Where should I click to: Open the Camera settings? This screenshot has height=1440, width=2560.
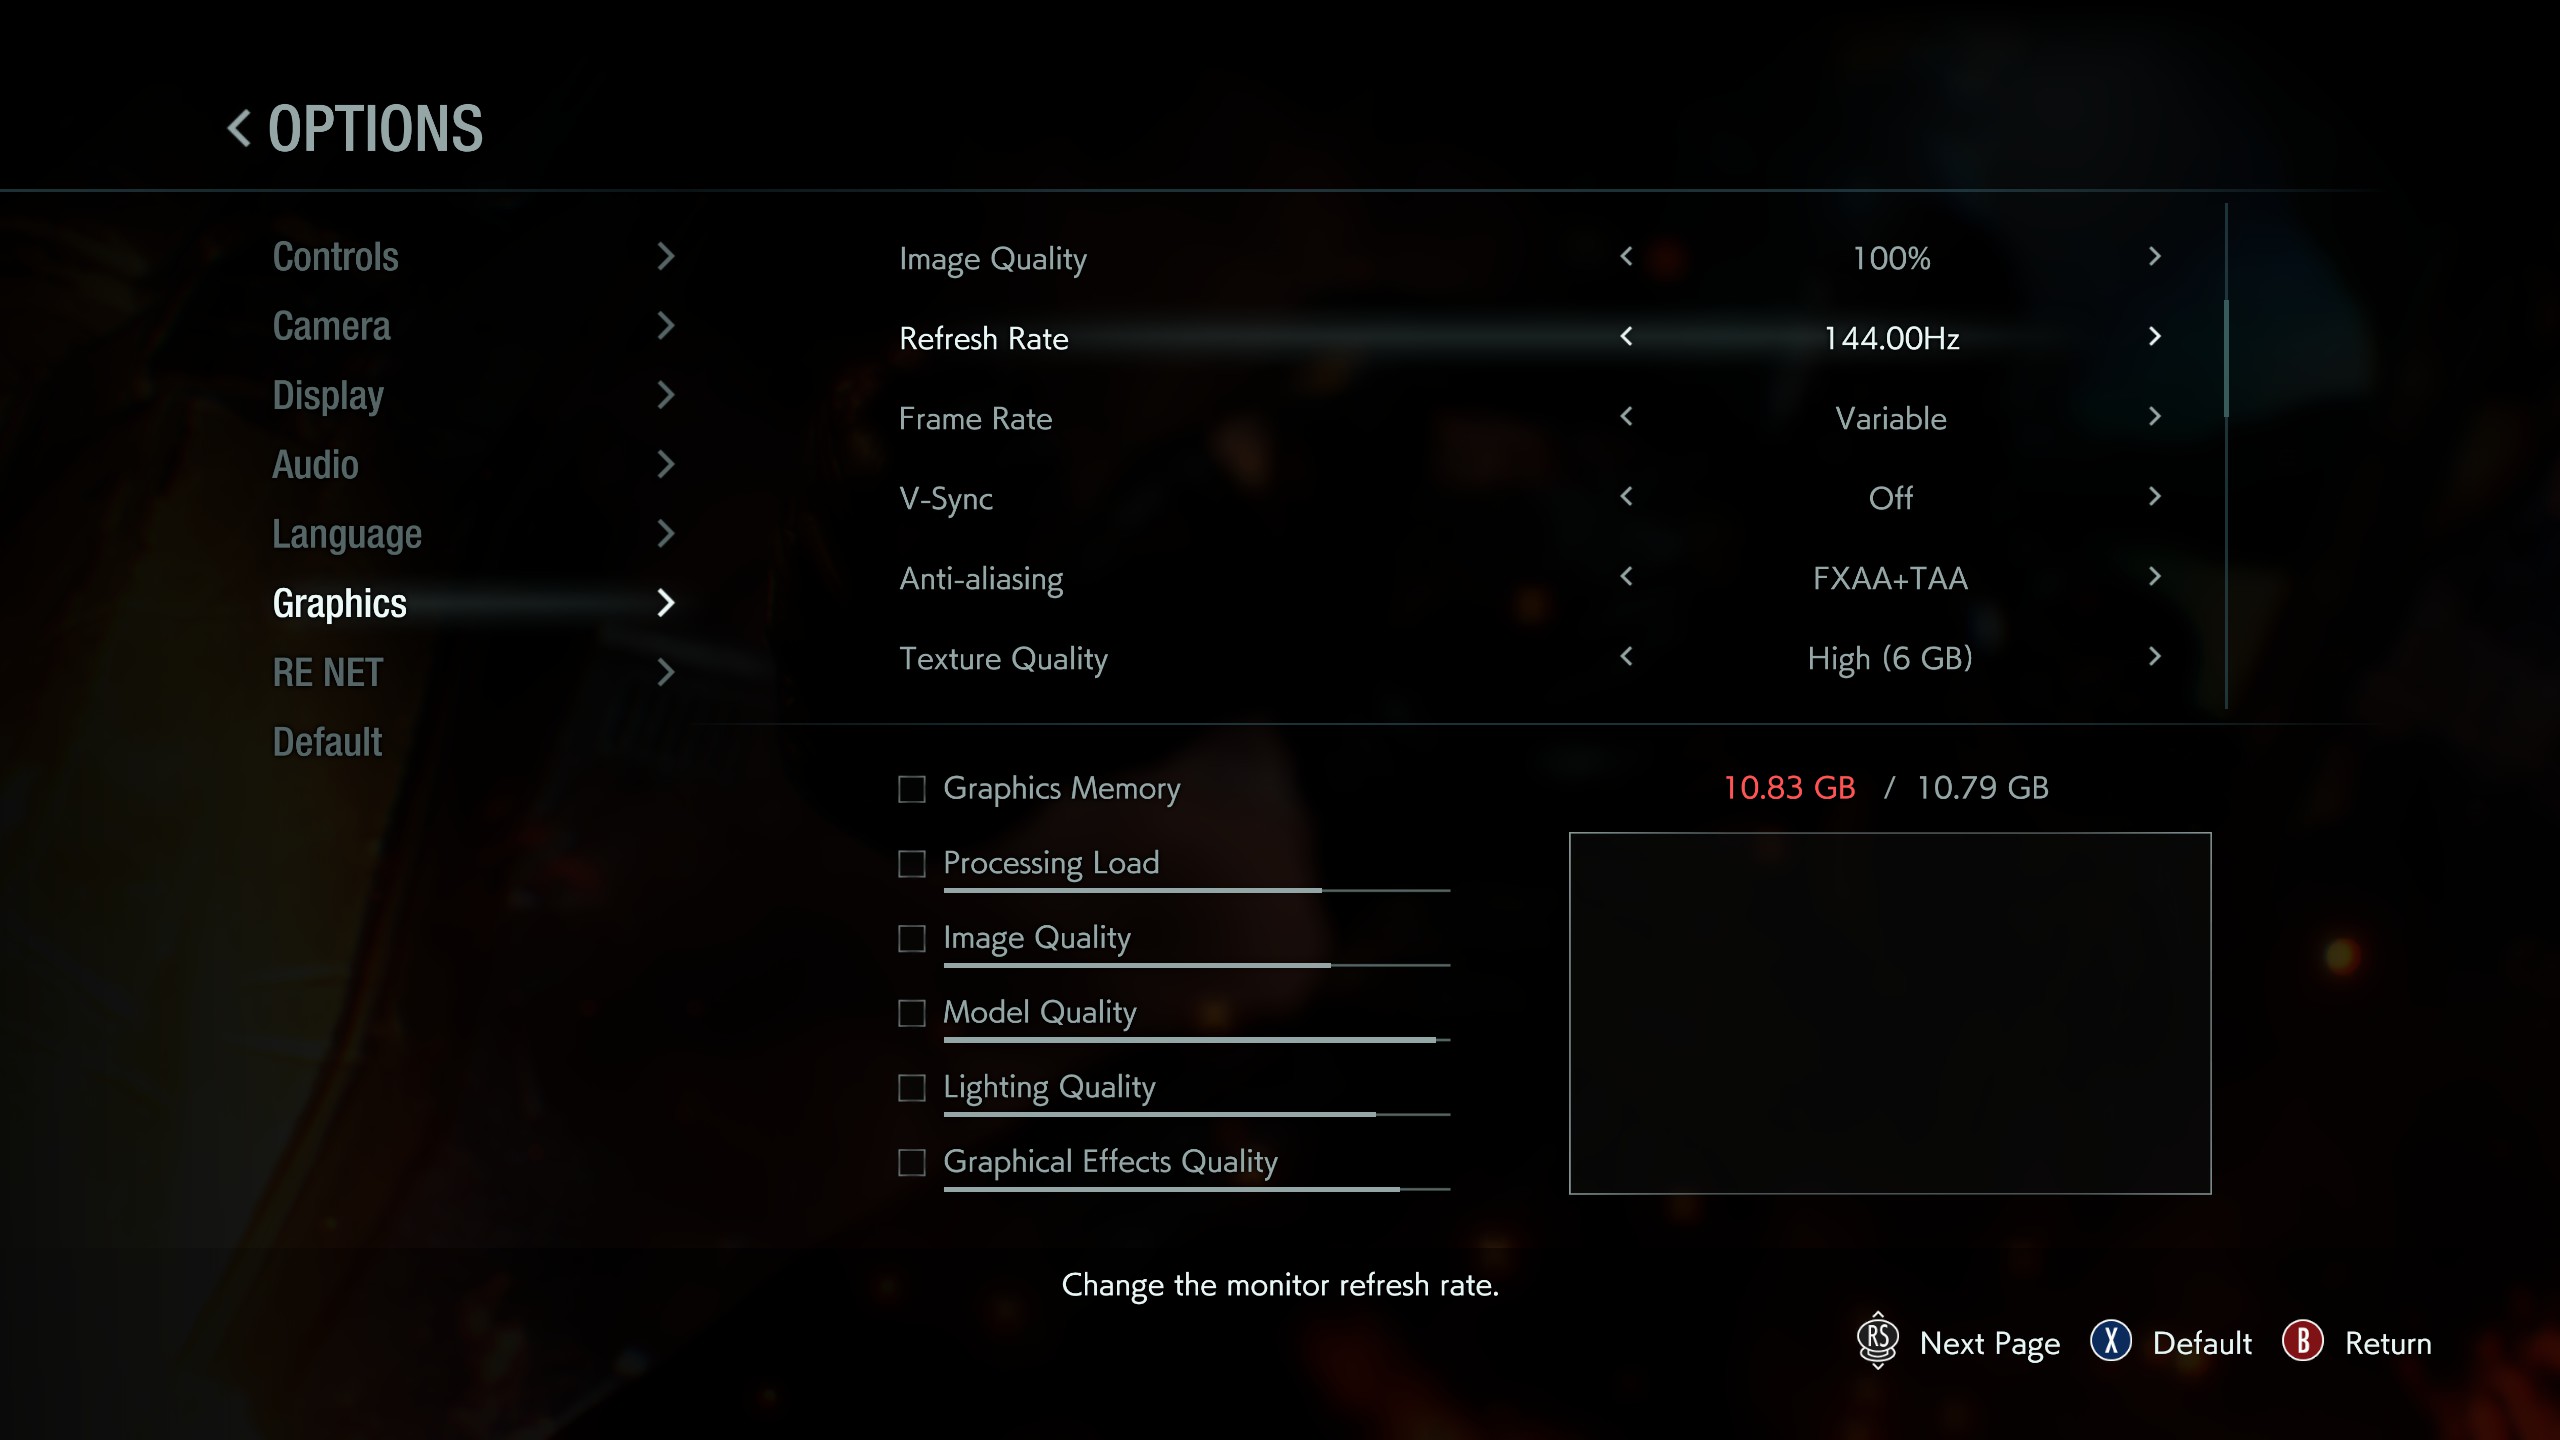pos(329,325)
